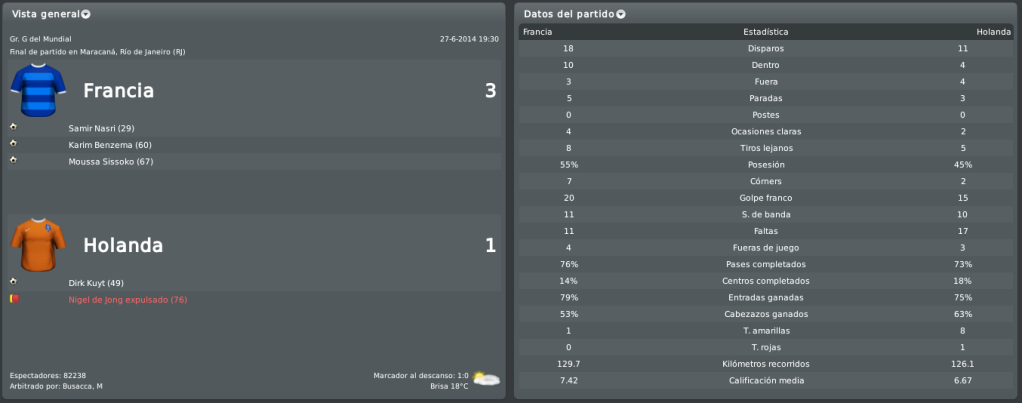The image size is (1022, 403).
Task: Click the blue striped Francia team shirt
Action: click(x=38, y=90)
